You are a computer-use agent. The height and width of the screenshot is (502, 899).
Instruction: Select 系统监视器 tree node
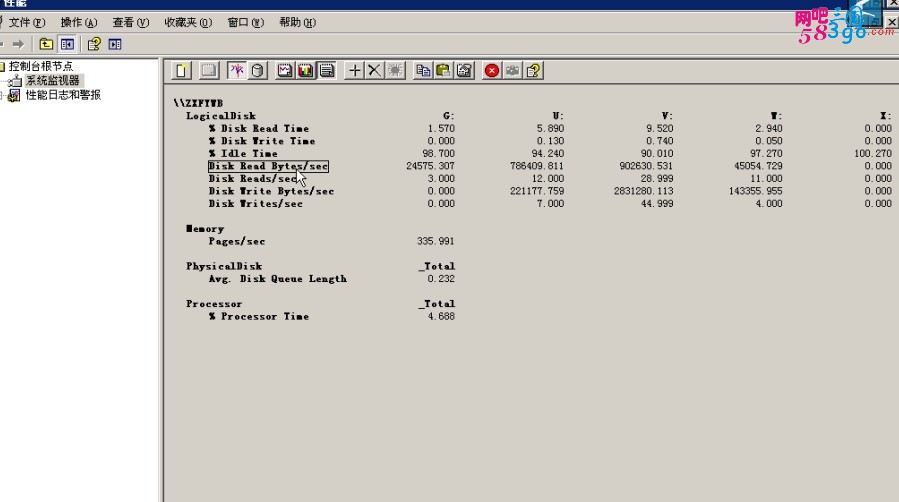[x=53, y=80]
